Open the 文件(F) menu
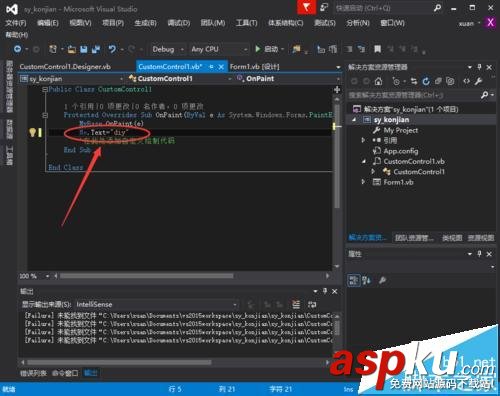 point(16,23)
